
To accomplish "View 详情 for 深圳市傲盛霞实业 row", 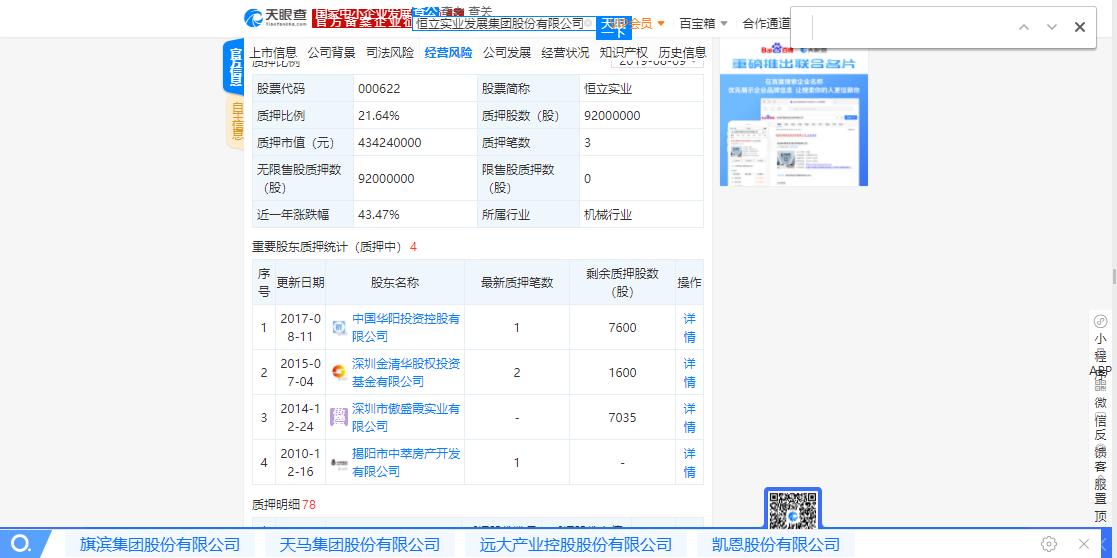I will (x=690, y=418).
